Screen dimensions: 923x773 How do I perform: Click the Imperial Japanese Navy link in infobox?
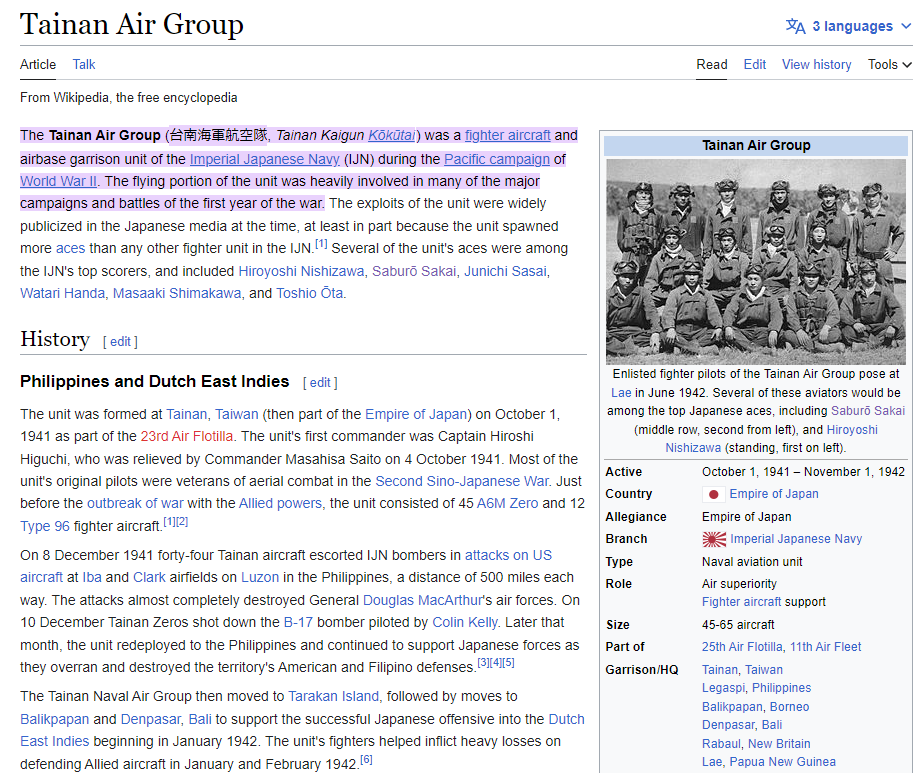(795, 539)
